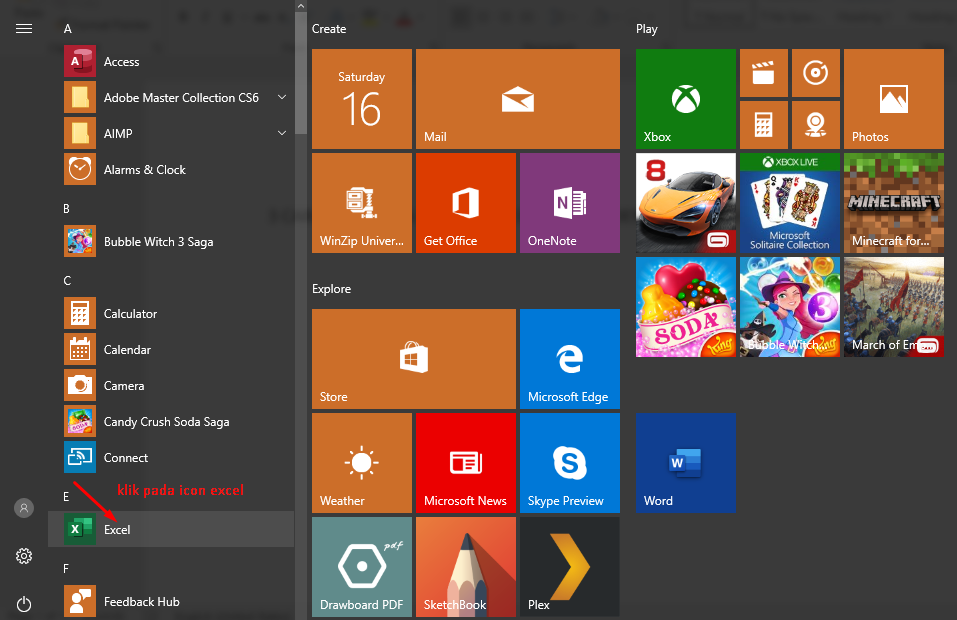Open the Microsoft Edge tile

[568, 359]
